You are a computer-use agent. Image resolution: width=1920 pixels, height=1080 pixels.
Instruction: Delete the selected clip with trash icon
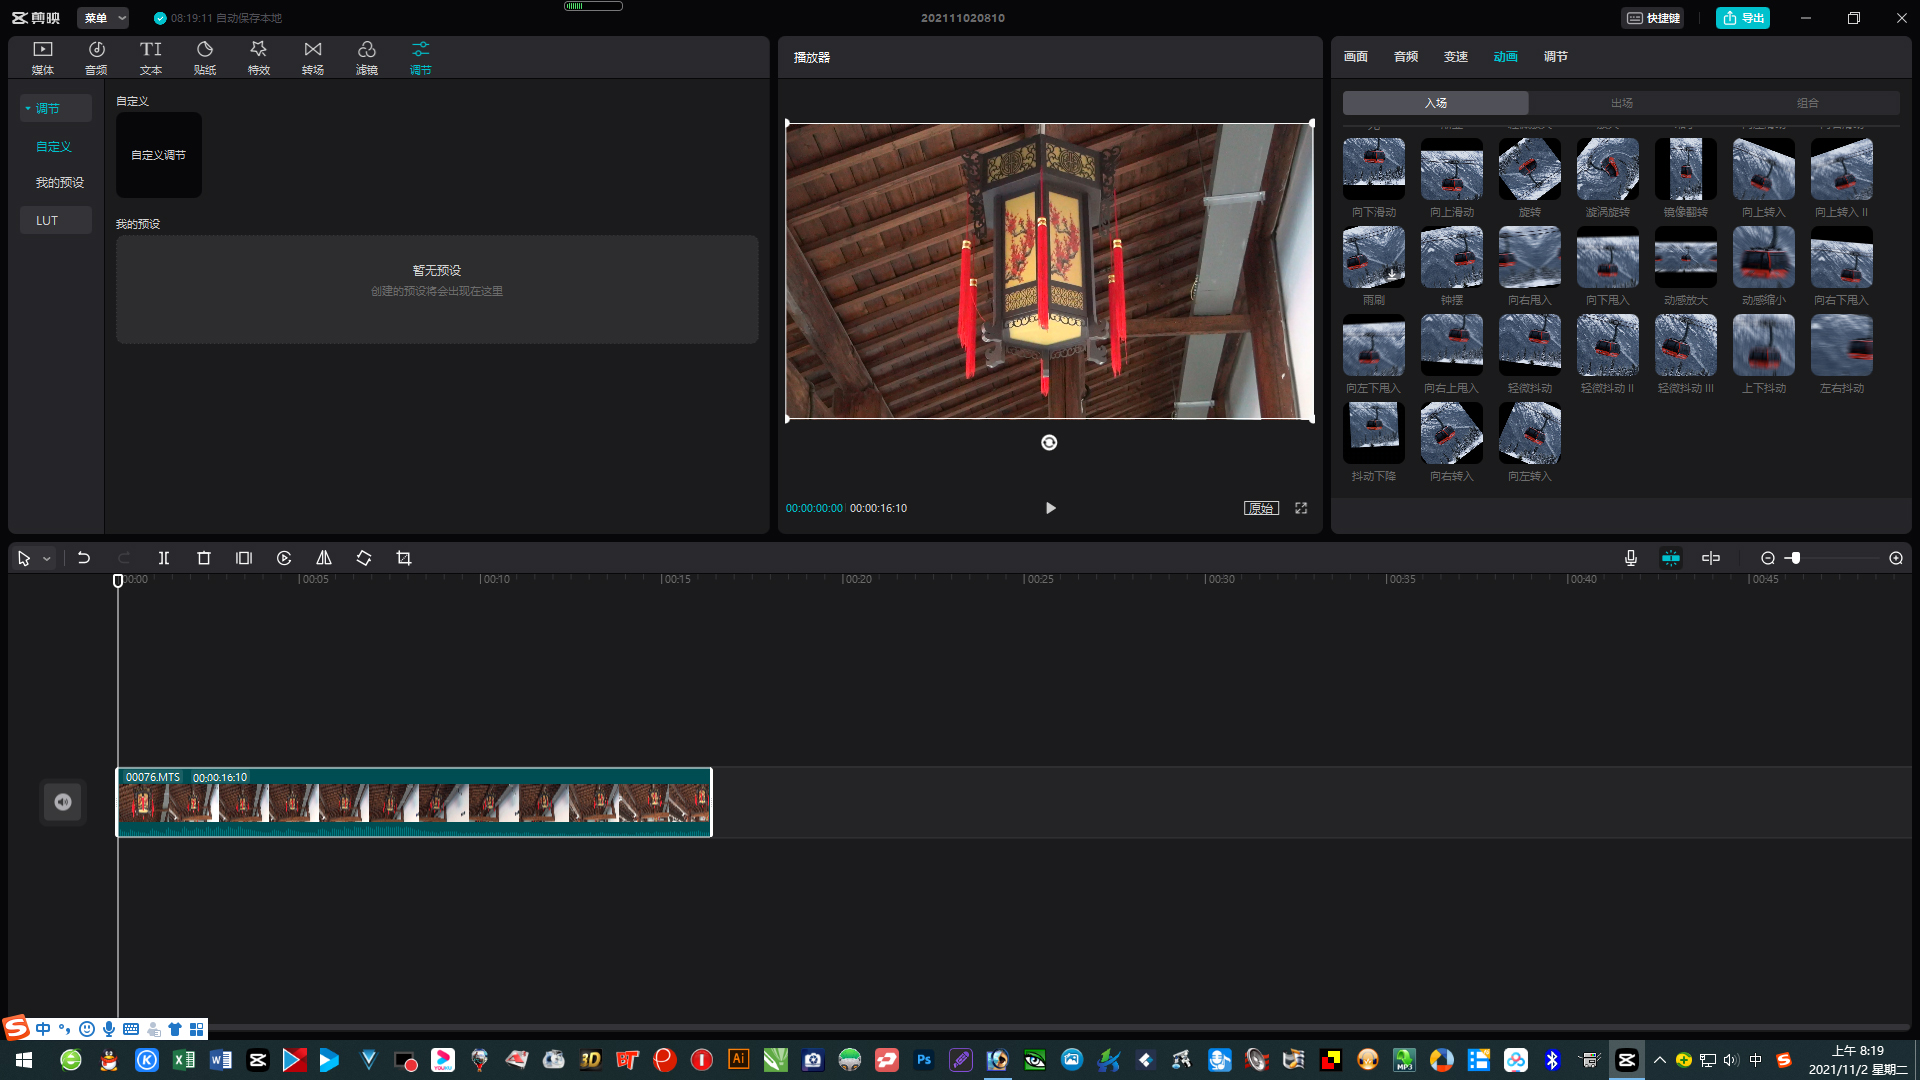pos(204,558)
